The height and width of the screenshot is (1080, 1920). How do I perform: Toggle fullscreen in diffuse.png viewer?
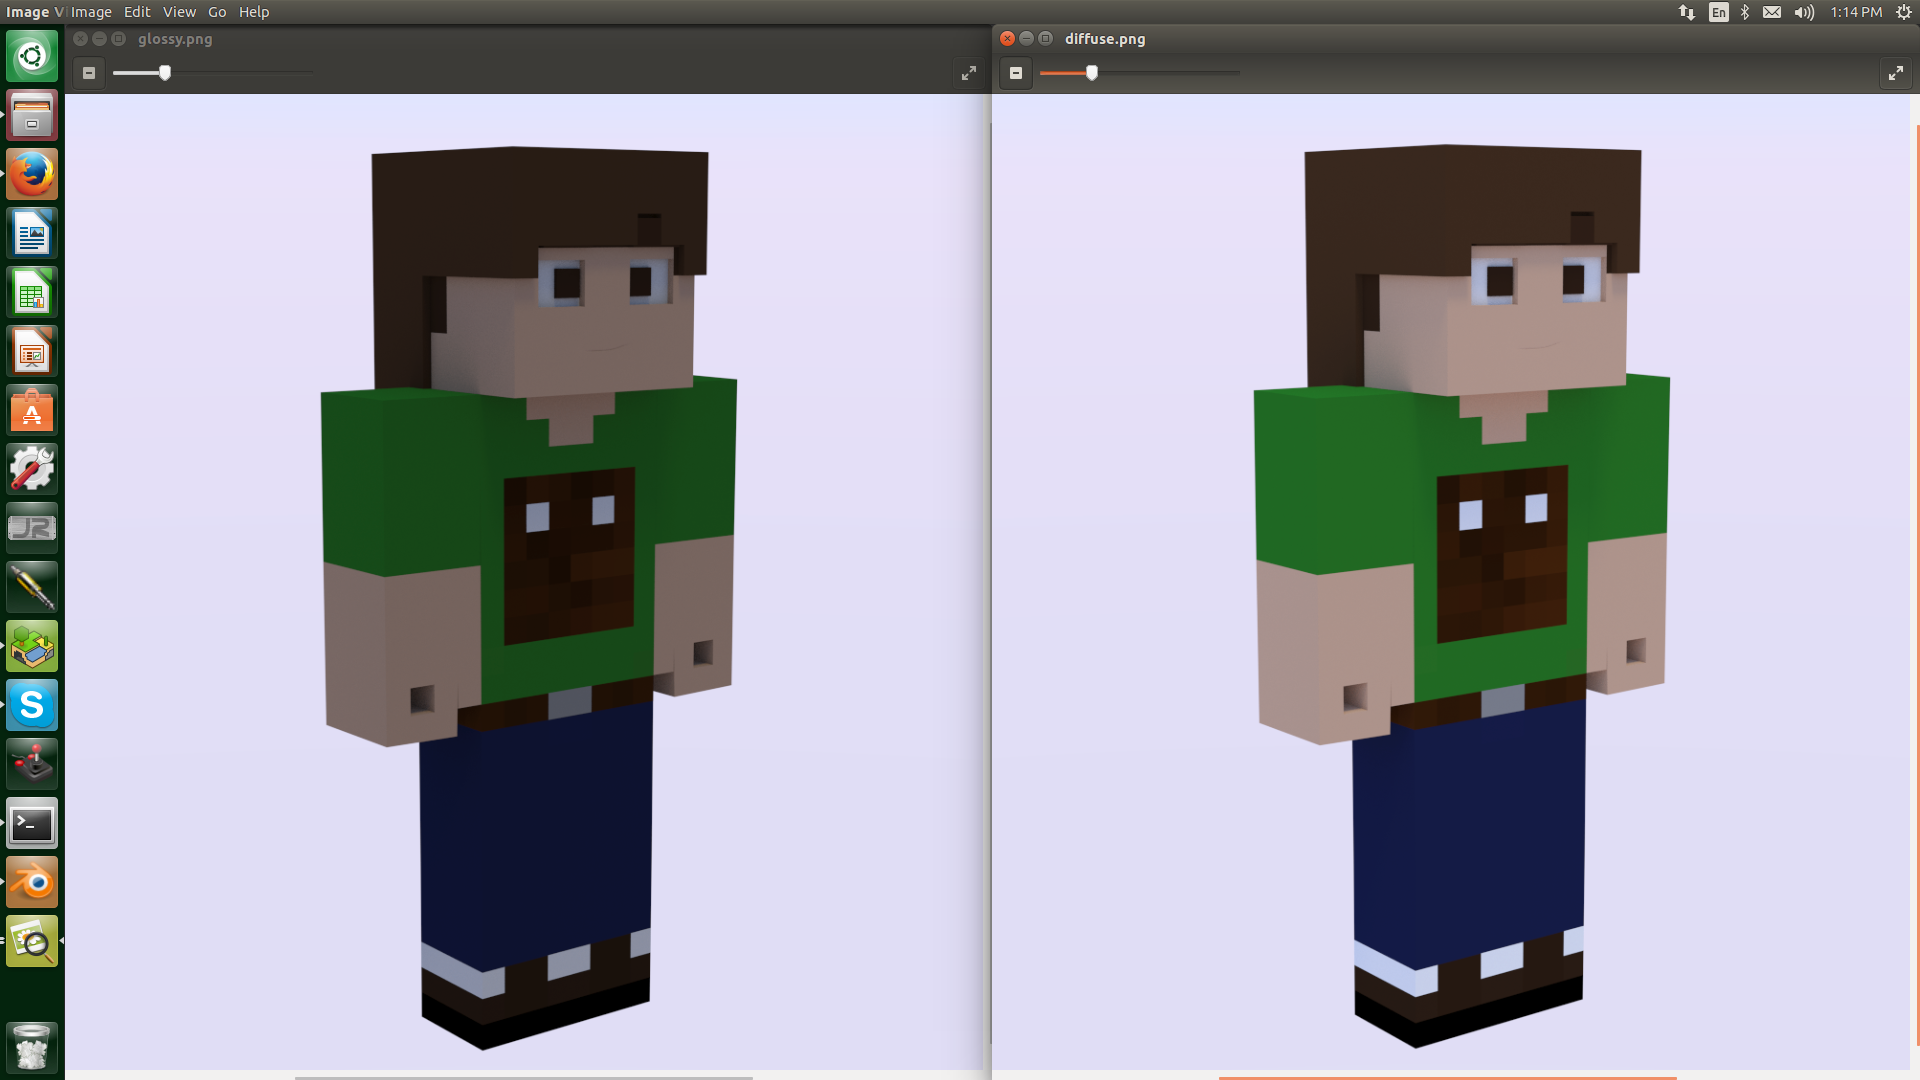click(x=1895, y=73)
